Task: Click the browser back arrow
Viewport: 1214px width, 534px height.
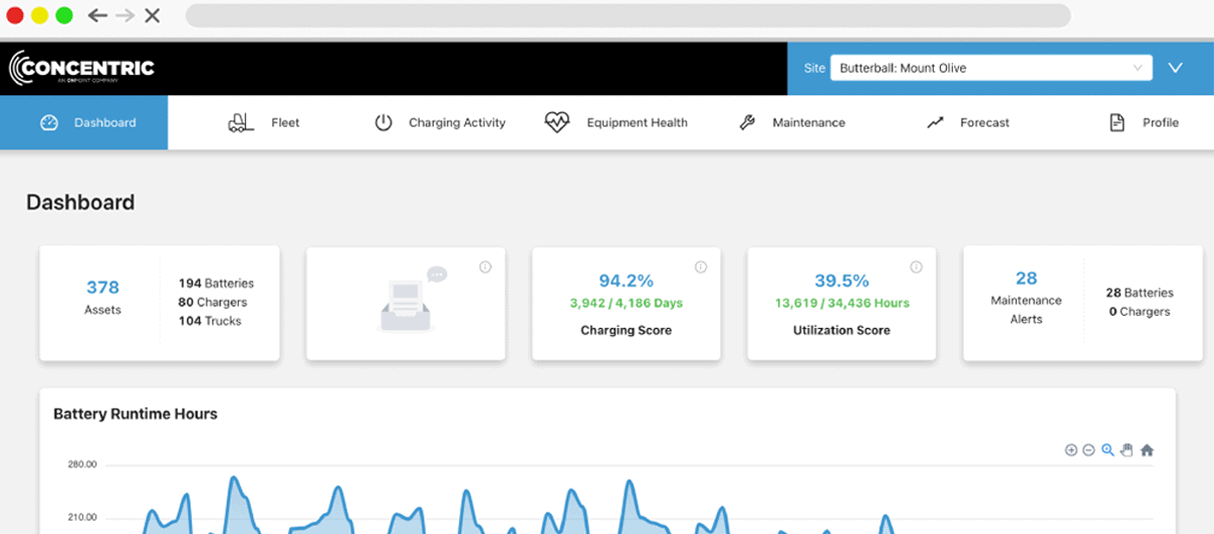Action: tap(97, 15)
